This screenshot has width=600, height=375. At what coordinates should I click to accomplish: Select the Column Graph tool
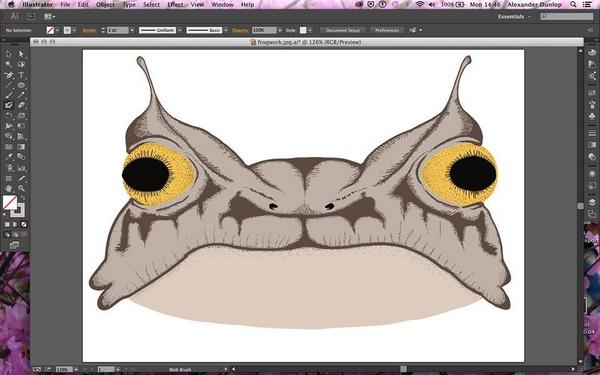coord(21,168)
